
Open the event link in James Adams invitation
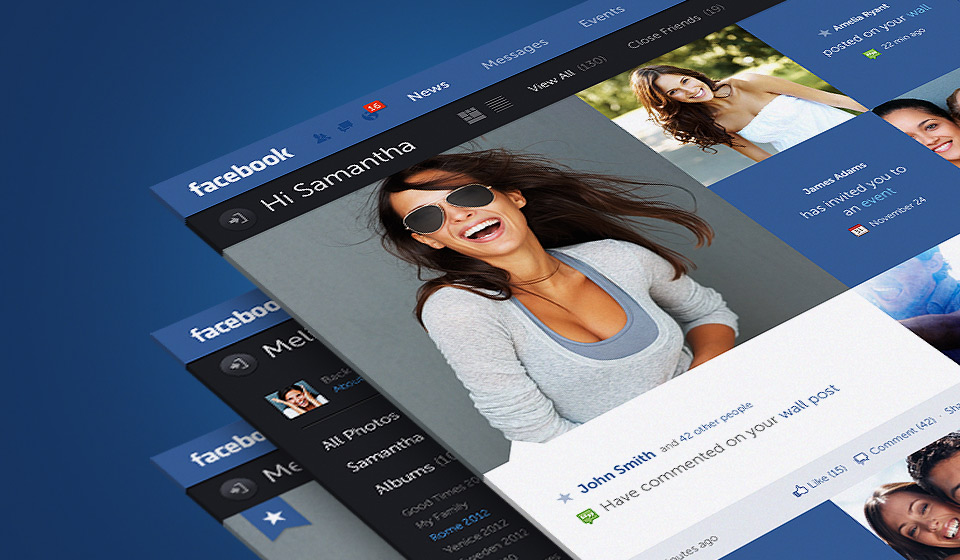[x=879, y=198]
